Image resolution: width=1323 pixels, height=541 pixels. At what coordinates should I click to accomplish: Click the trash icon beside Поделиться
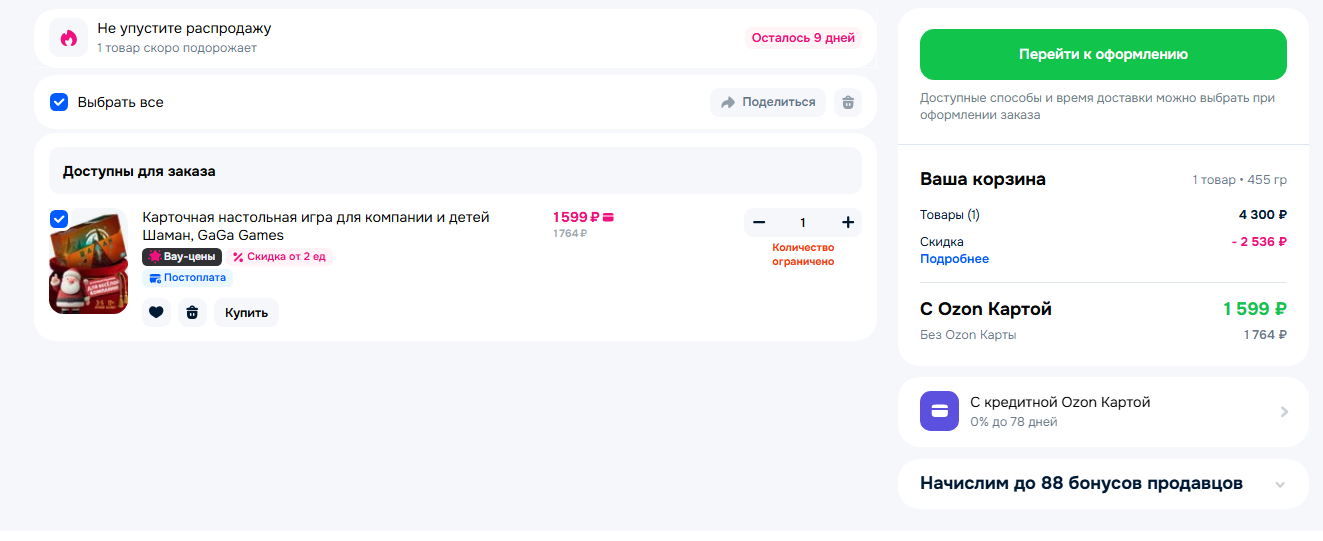coord(848,102)
